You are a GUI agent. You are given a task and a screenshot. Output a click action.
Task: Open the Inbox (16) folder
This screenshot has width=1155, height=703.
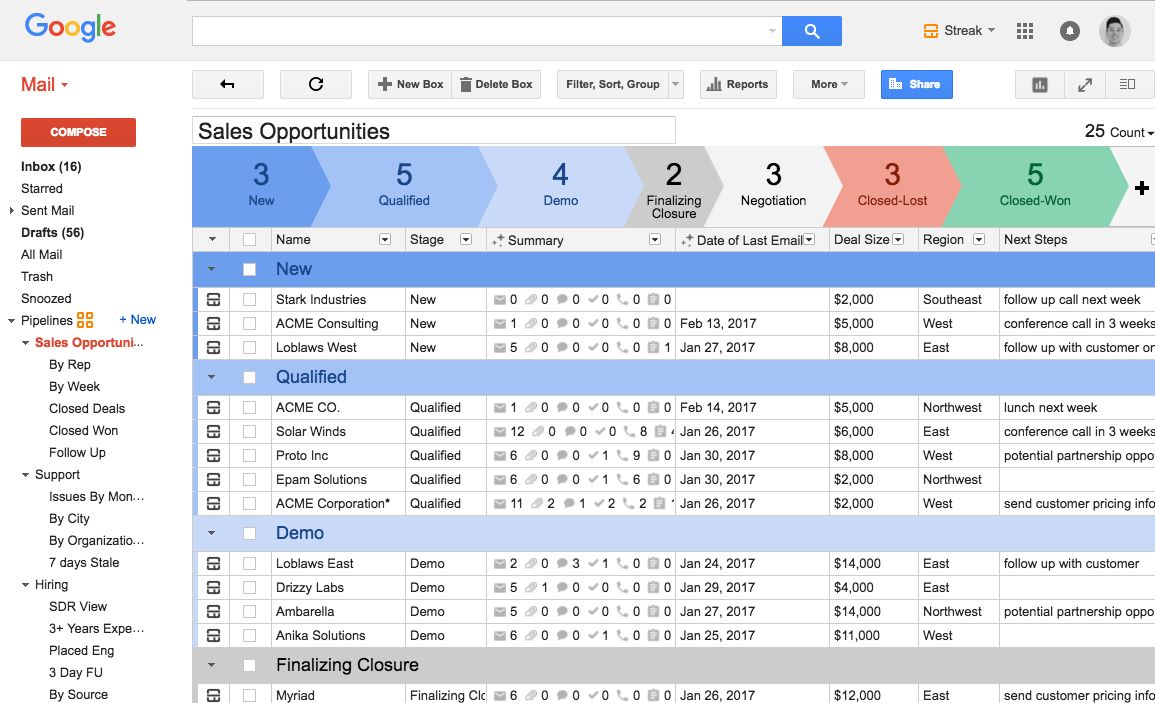51,167
